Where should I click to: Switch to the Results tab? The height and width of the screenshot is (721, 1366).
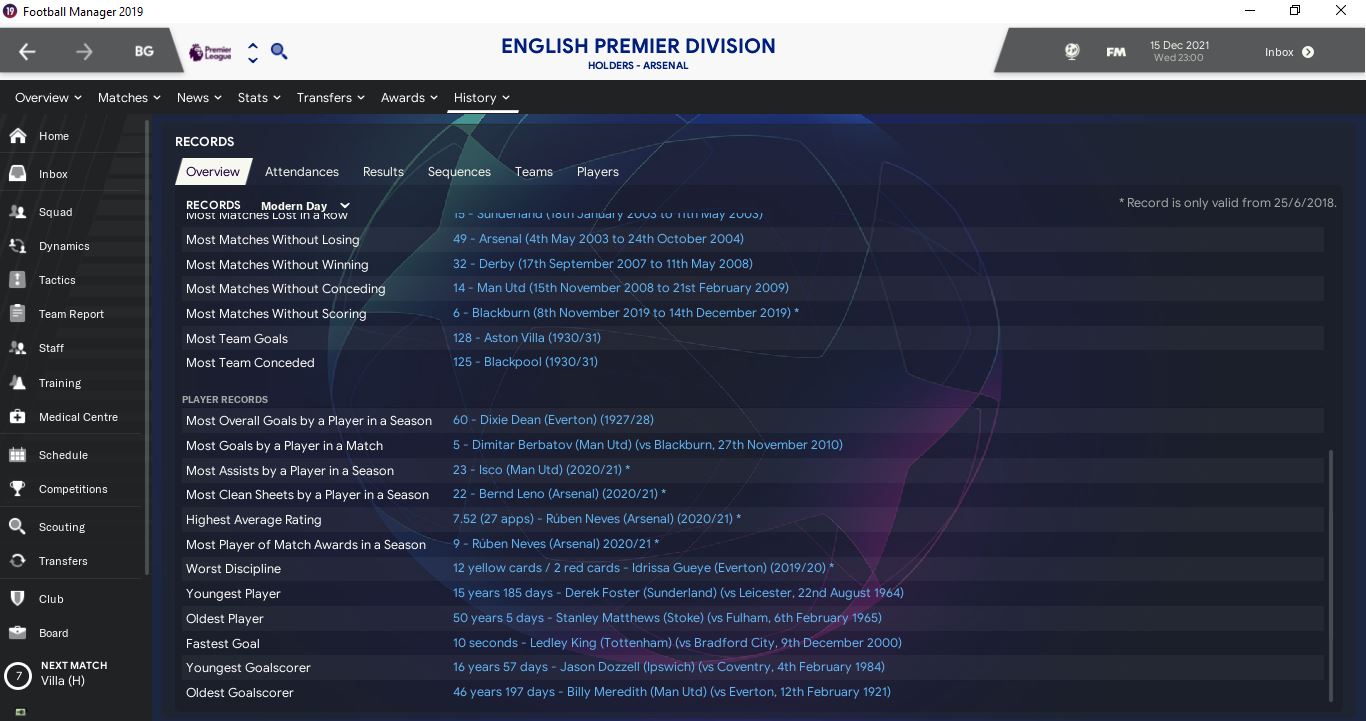(x=383, y=171)
